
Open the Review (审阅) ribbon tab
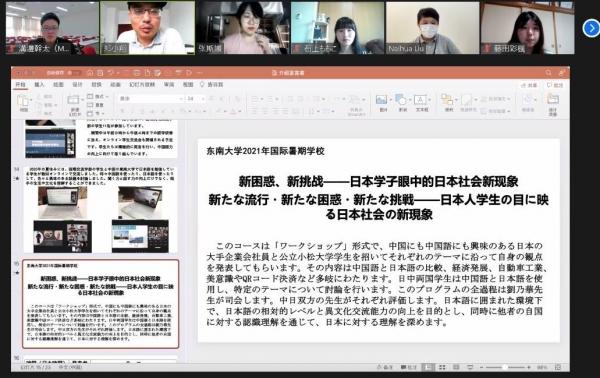point(169,85)
